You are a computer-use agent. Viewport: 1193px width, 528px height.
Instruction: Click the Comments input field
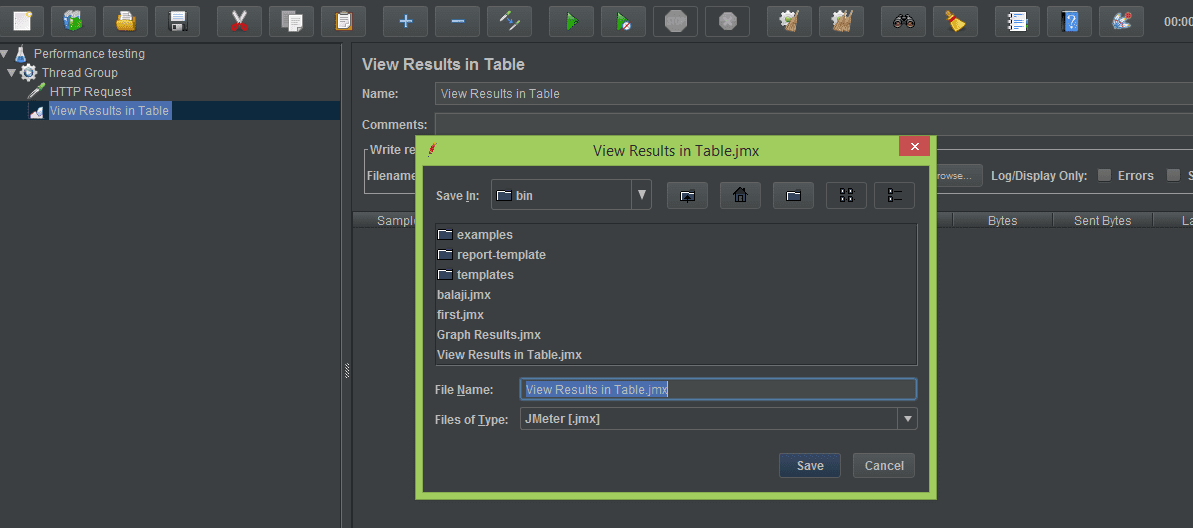(813, 124)
